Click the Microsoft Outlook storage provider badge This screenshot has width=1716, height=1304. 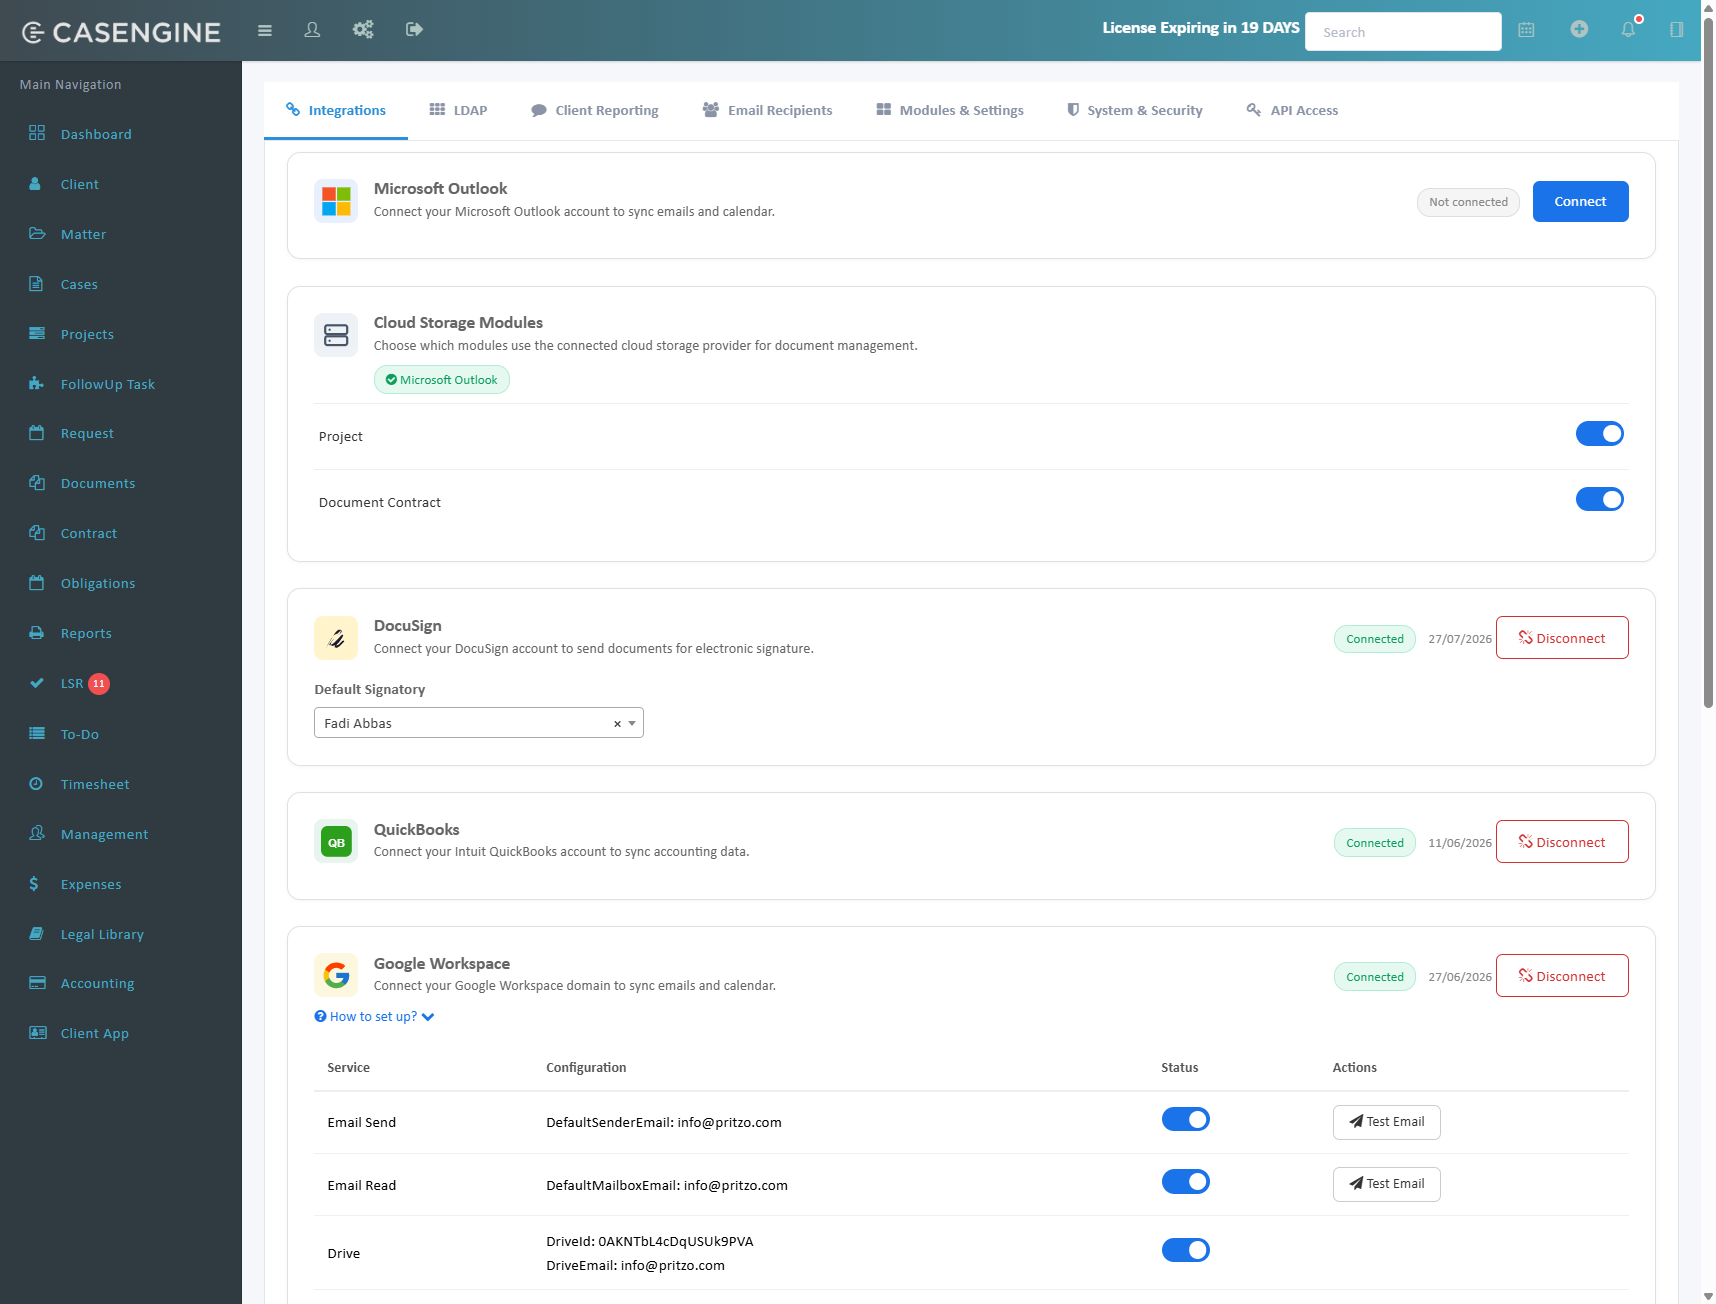tap(442, 380)
